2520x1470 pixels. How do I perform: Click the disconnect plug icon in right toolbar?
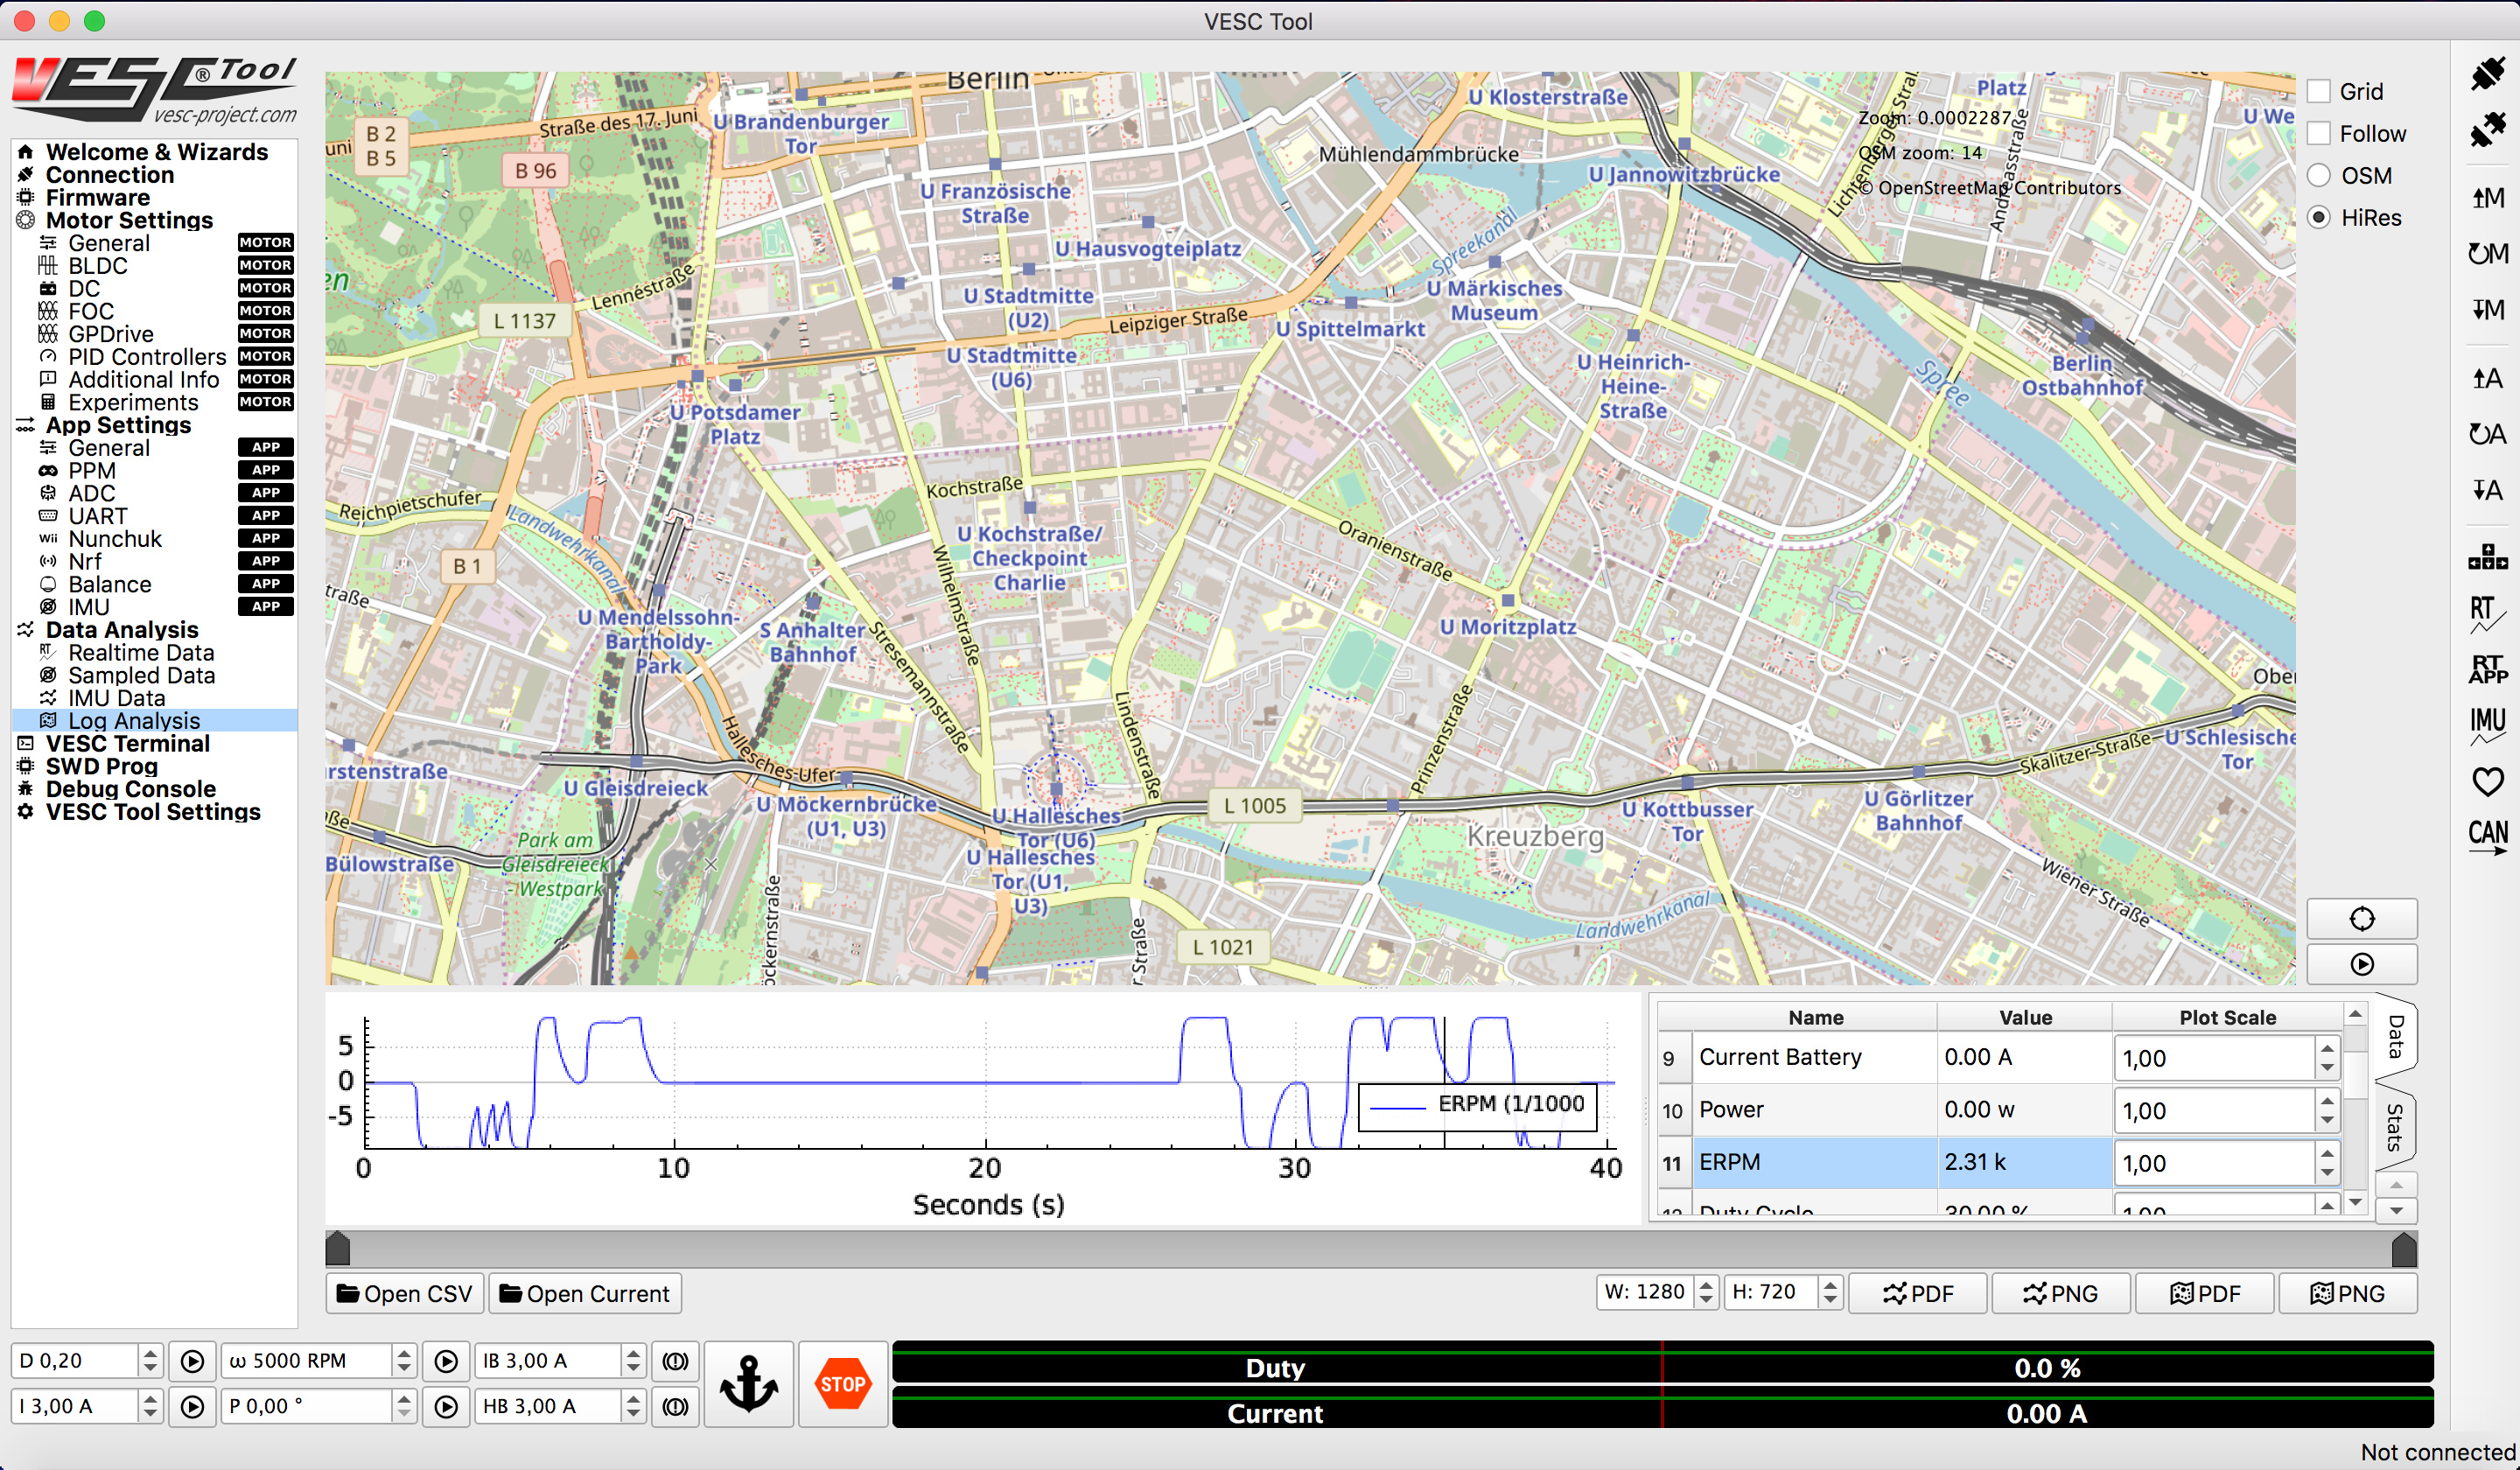pyautogui.click(x=2486, y=130)
